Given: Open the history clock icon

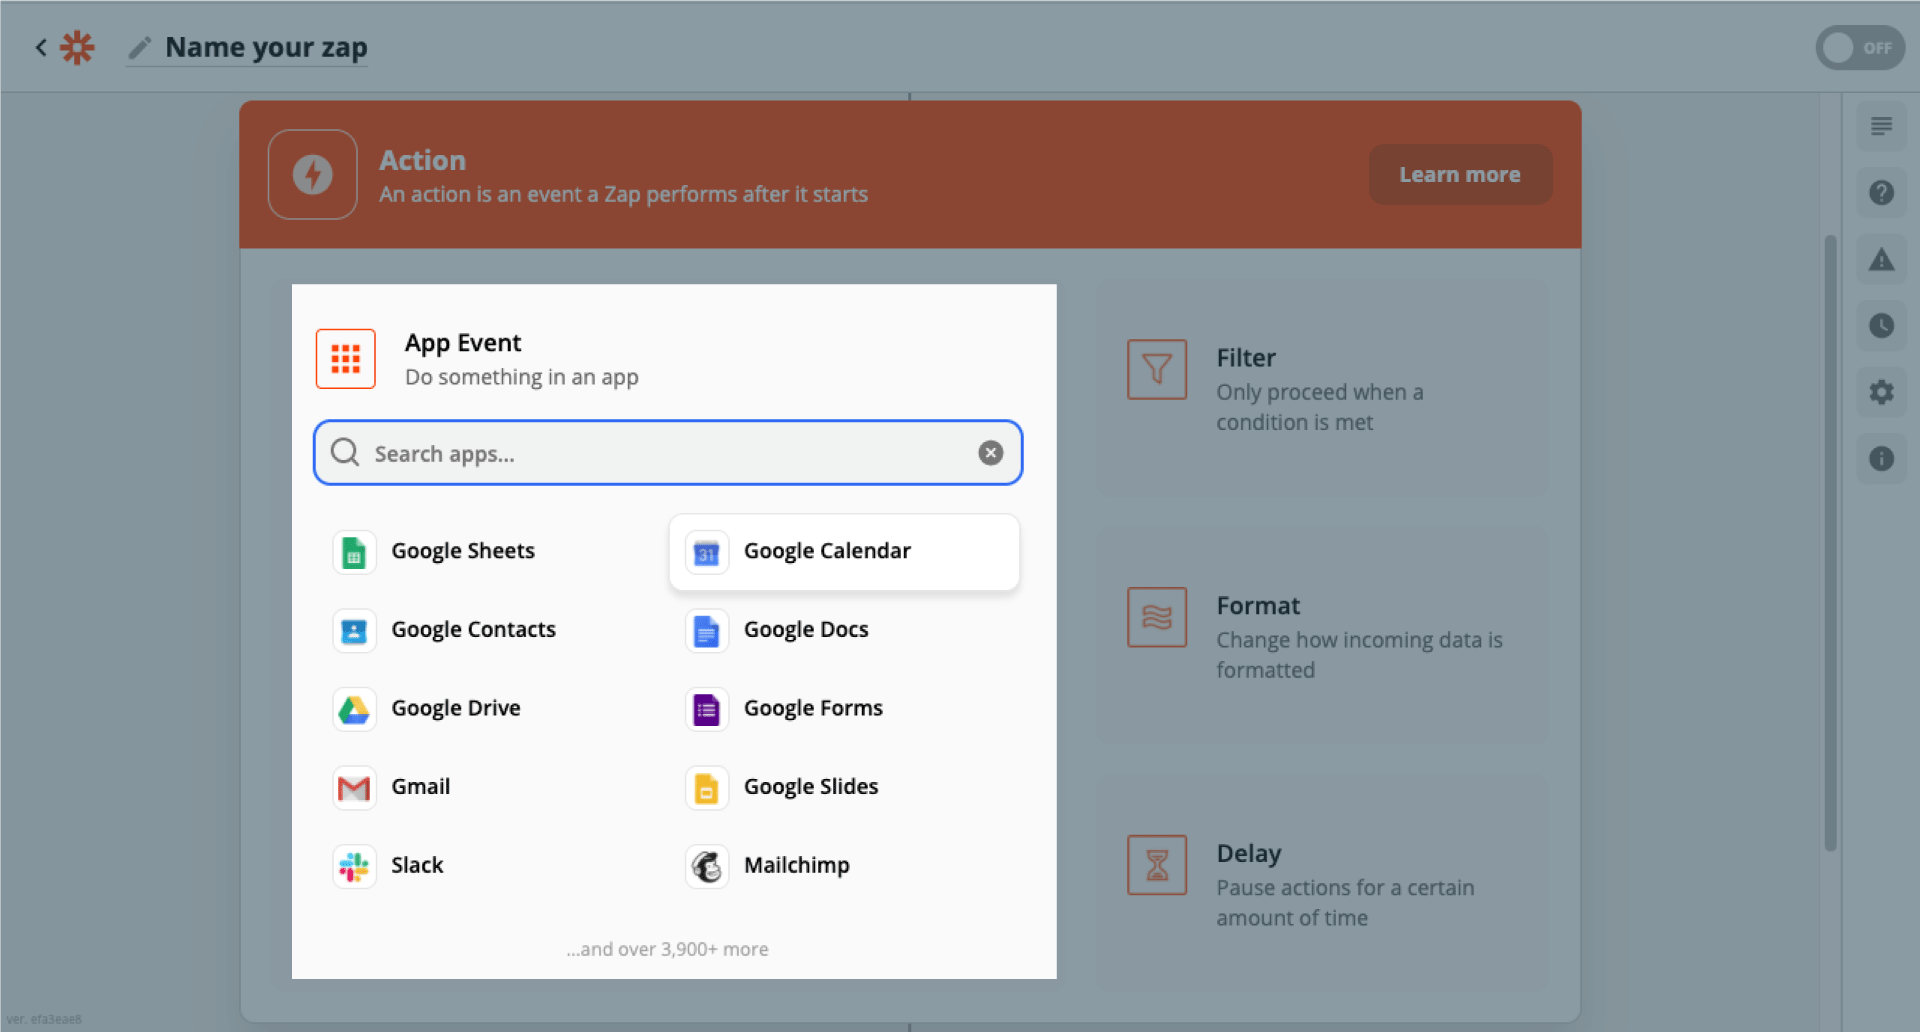Looking at the screenshot, I should click(x=1881, y=325).
